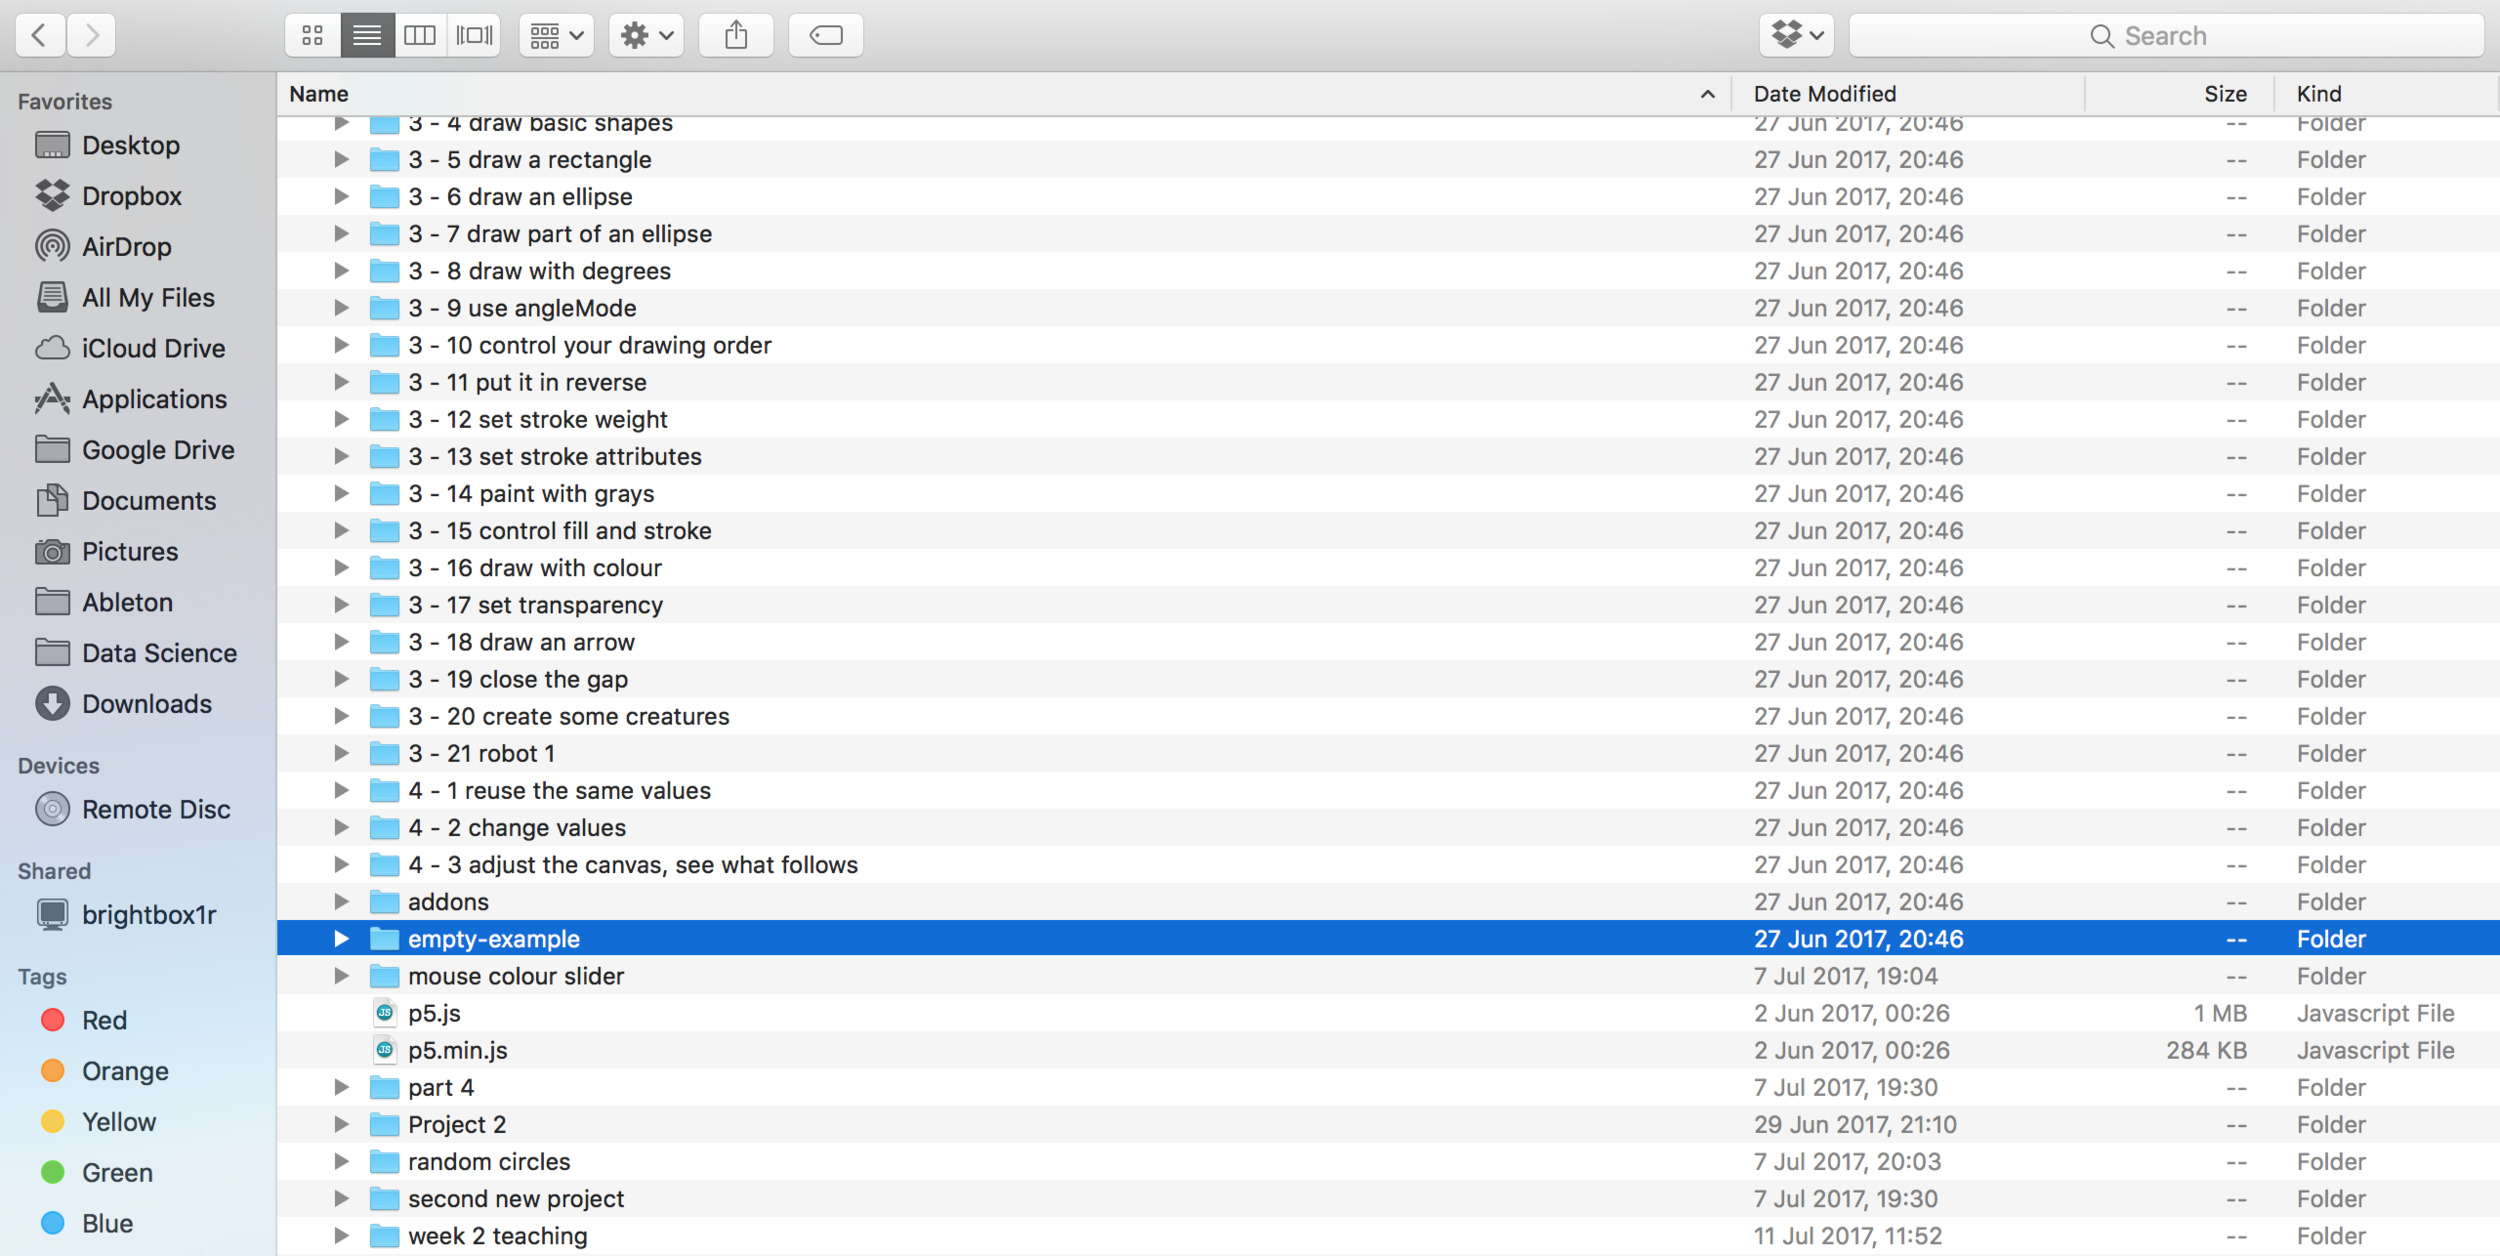Expand the week 2 teaching folder
The height and width of the screenshot is (1256, 2500).
point(341,1235)
